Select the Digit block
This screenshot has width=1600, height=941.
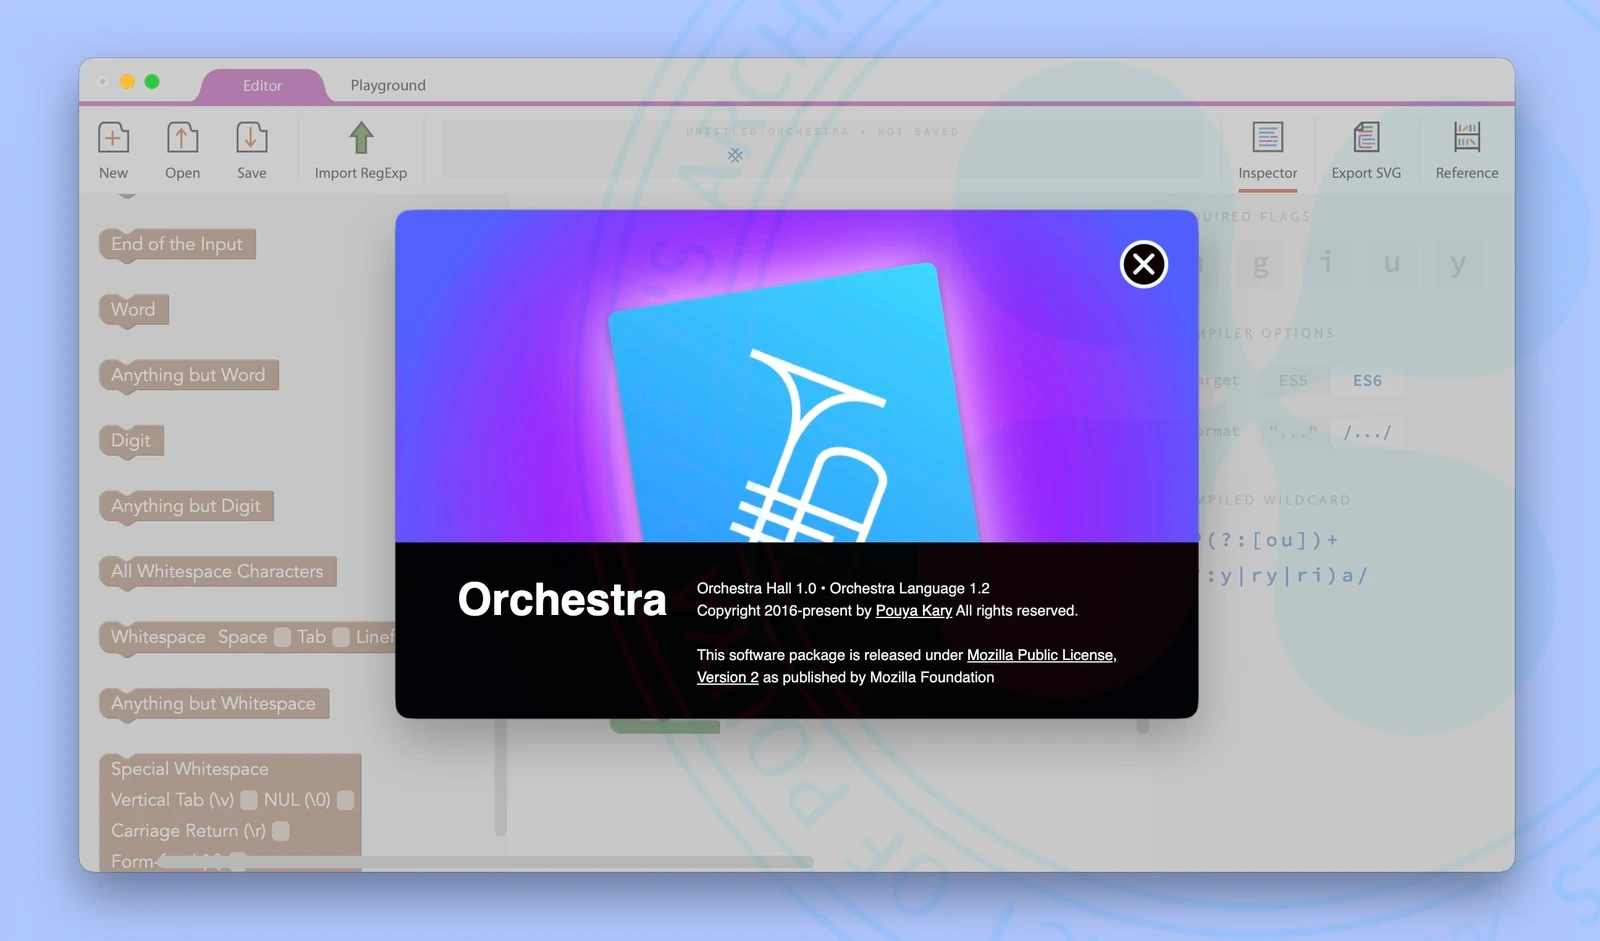point(131,440)
